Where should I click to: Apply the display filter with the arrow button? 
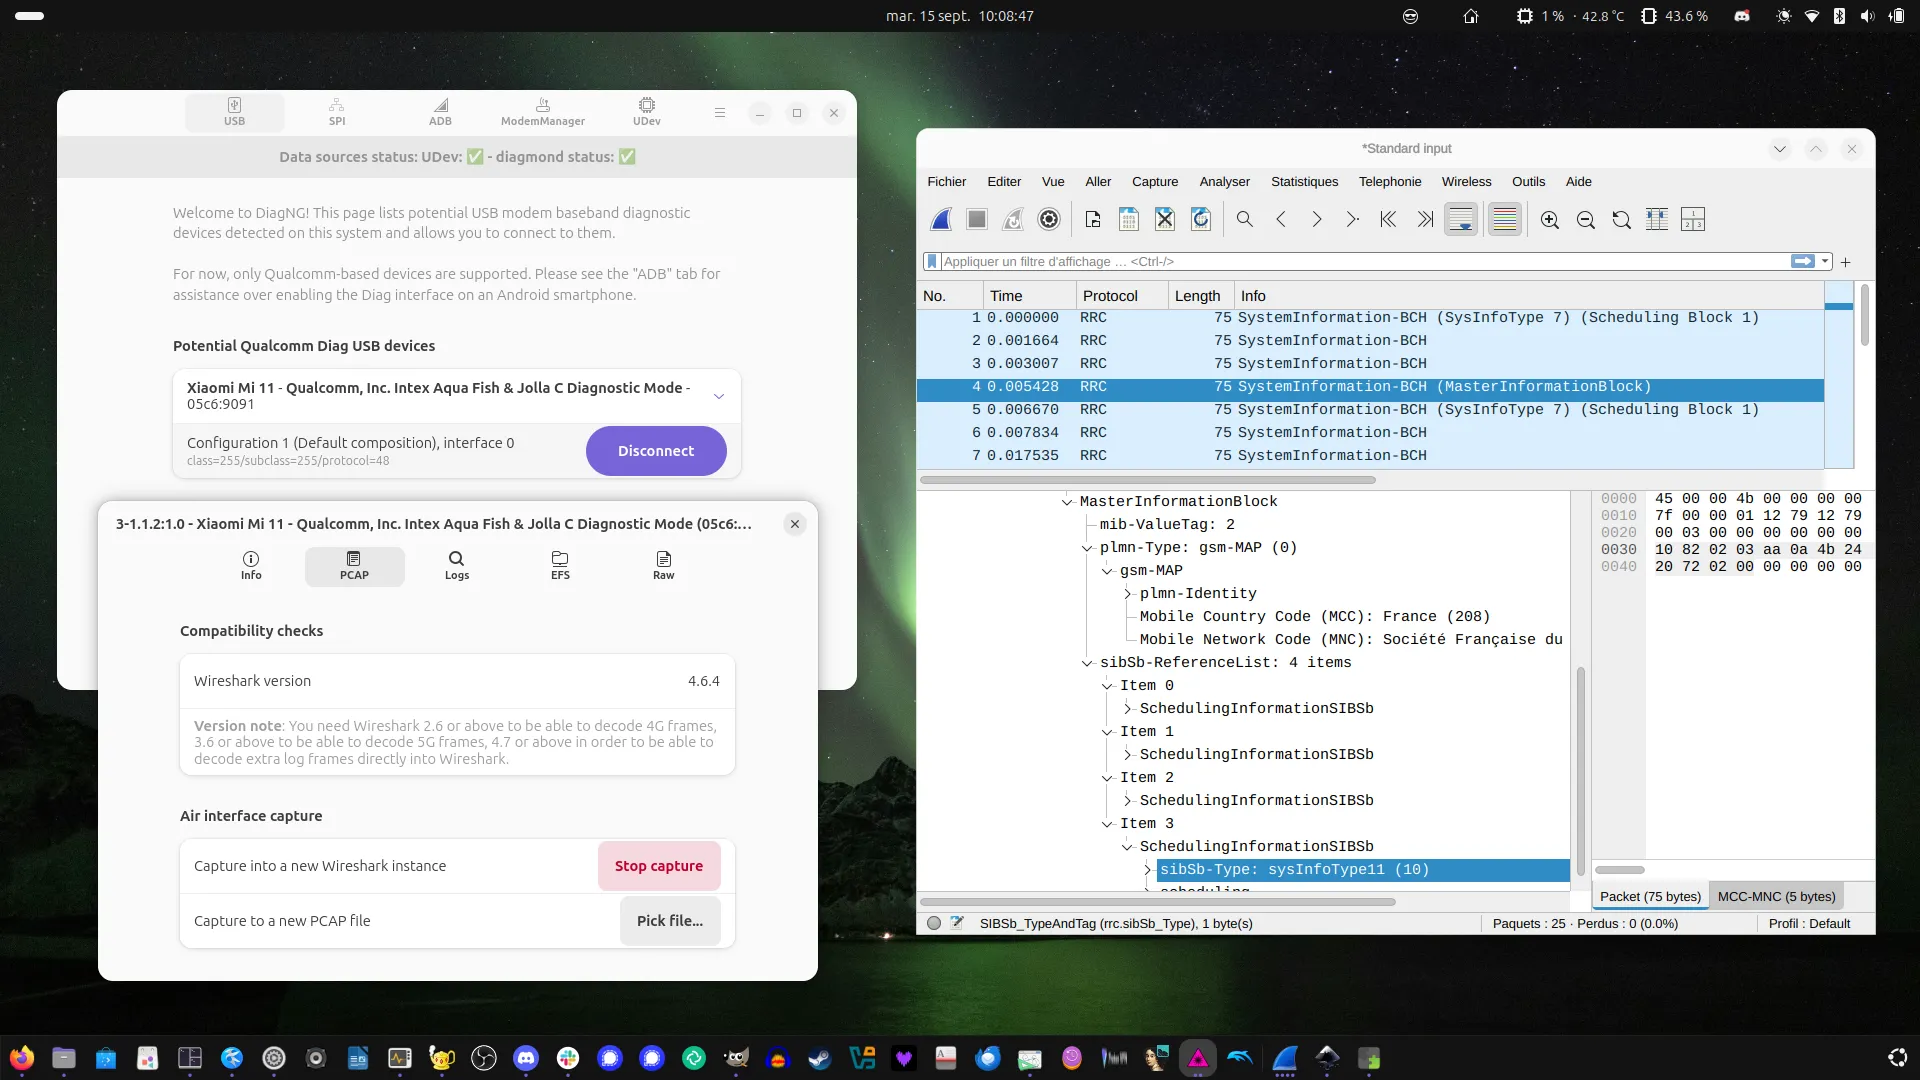point(1803,261)
